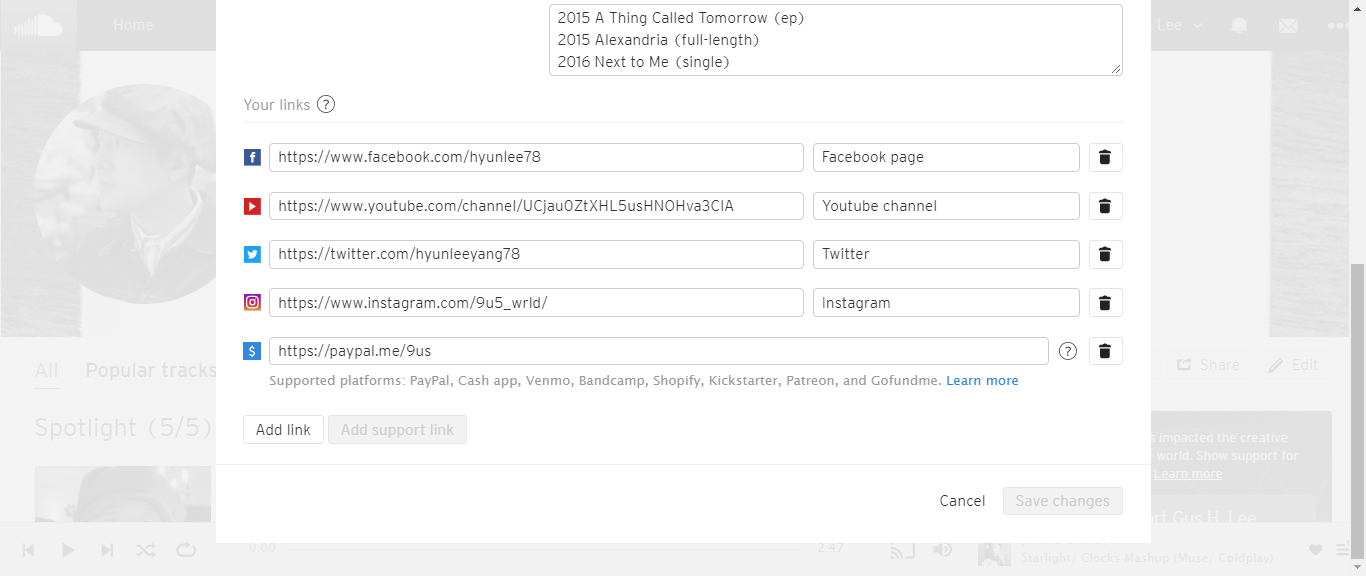Viewport: 1366px width, 576px height.
Task: Play the current track
Action: 67,550
